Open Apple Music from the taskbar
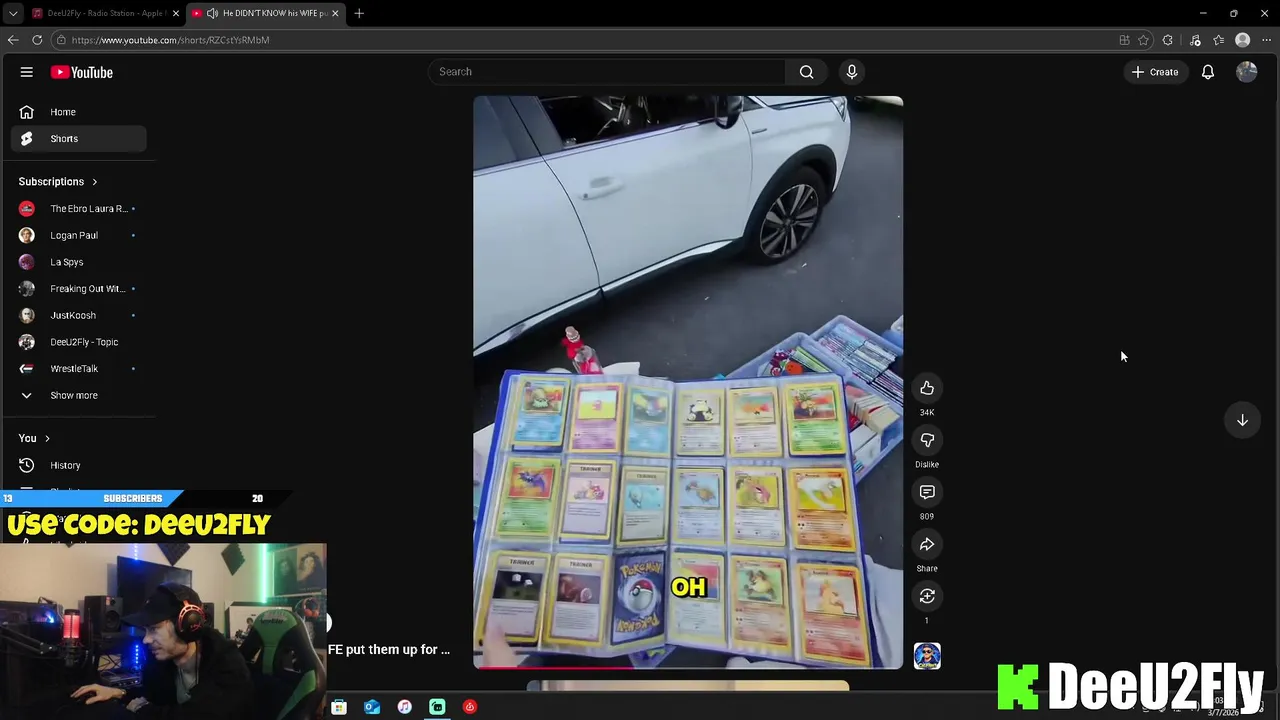Screen dimensions: 1280x720 point(404,707)
